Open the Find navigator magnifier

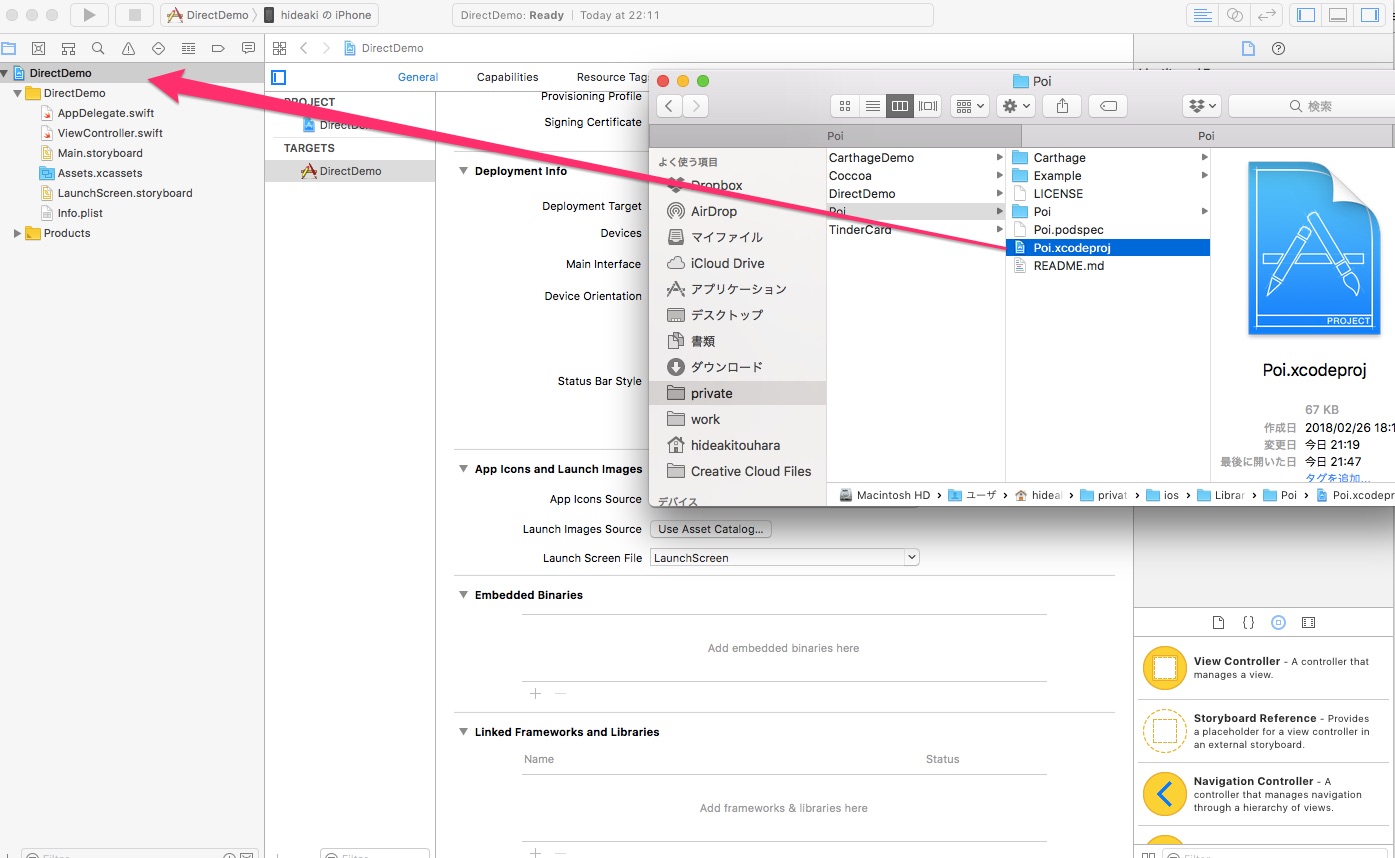click(x=98, y=48)
